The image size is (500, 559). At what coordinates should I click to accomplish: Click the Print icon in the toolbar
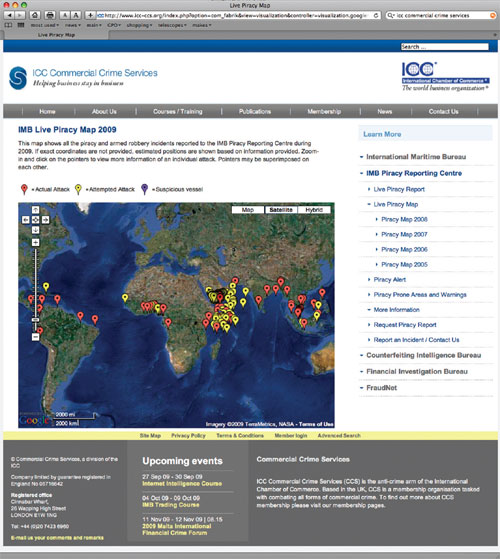point(50,15)
